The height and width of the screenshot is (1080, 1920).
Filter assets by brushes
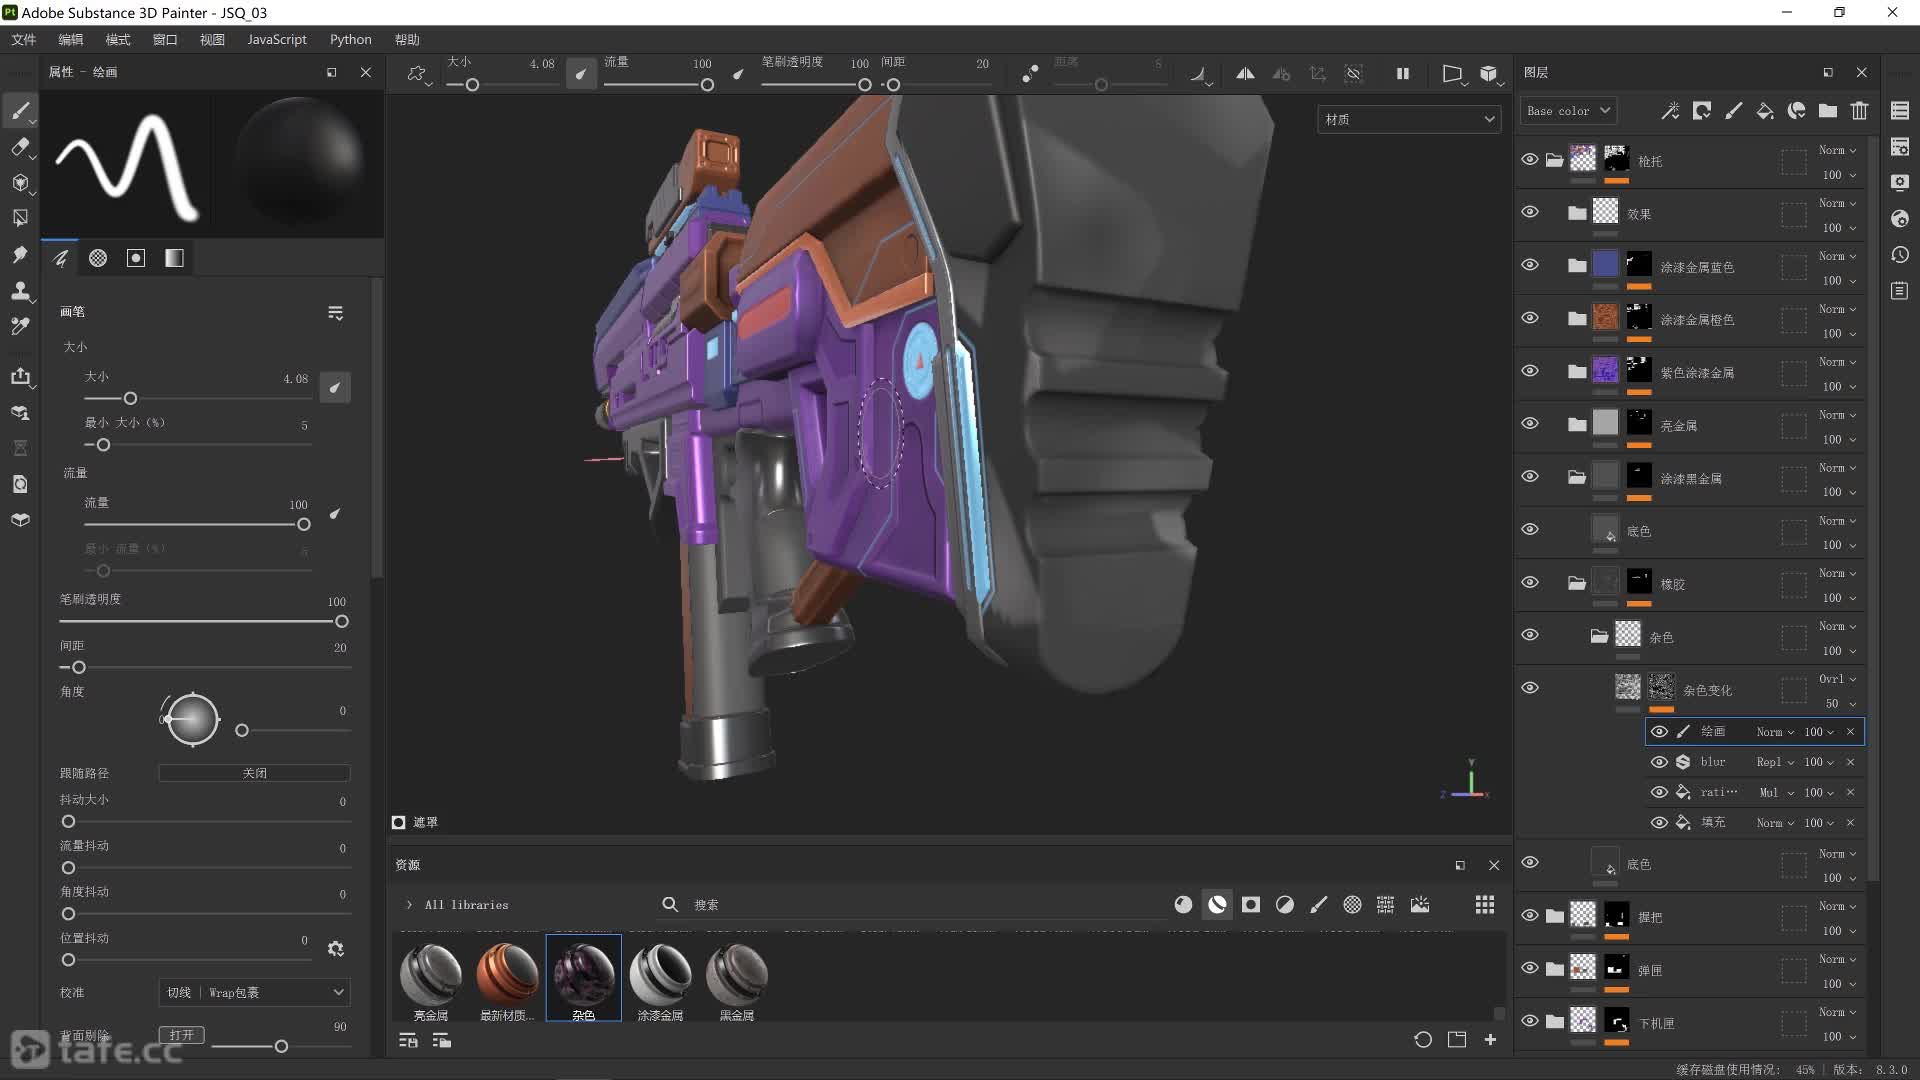pyautogui.click(x=1319, y=904)
